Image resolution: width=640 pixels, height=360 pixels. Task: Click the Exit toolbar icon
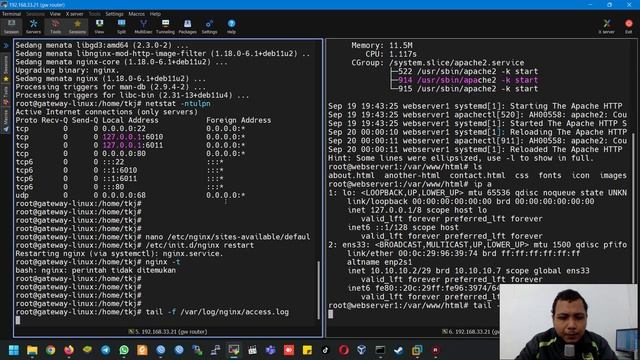629,27
